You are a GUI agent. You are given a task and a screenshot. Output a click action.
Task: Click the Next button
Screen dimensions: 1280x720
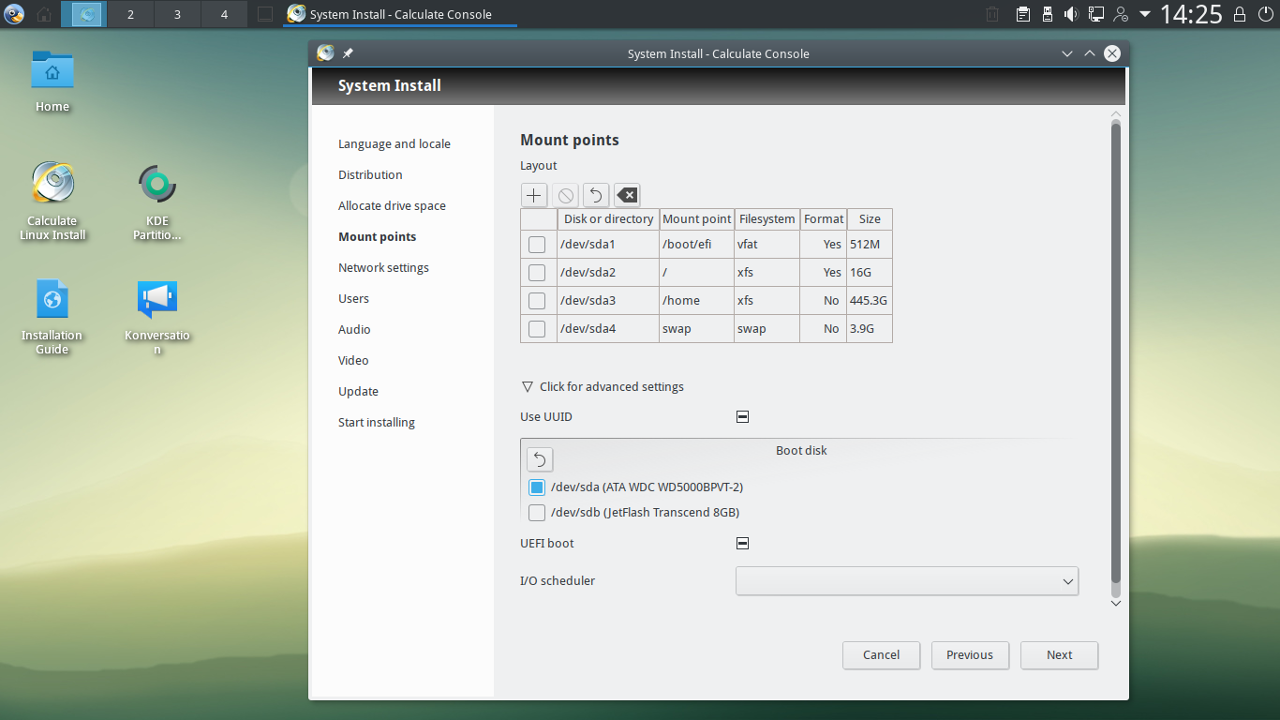(1059, 655)
